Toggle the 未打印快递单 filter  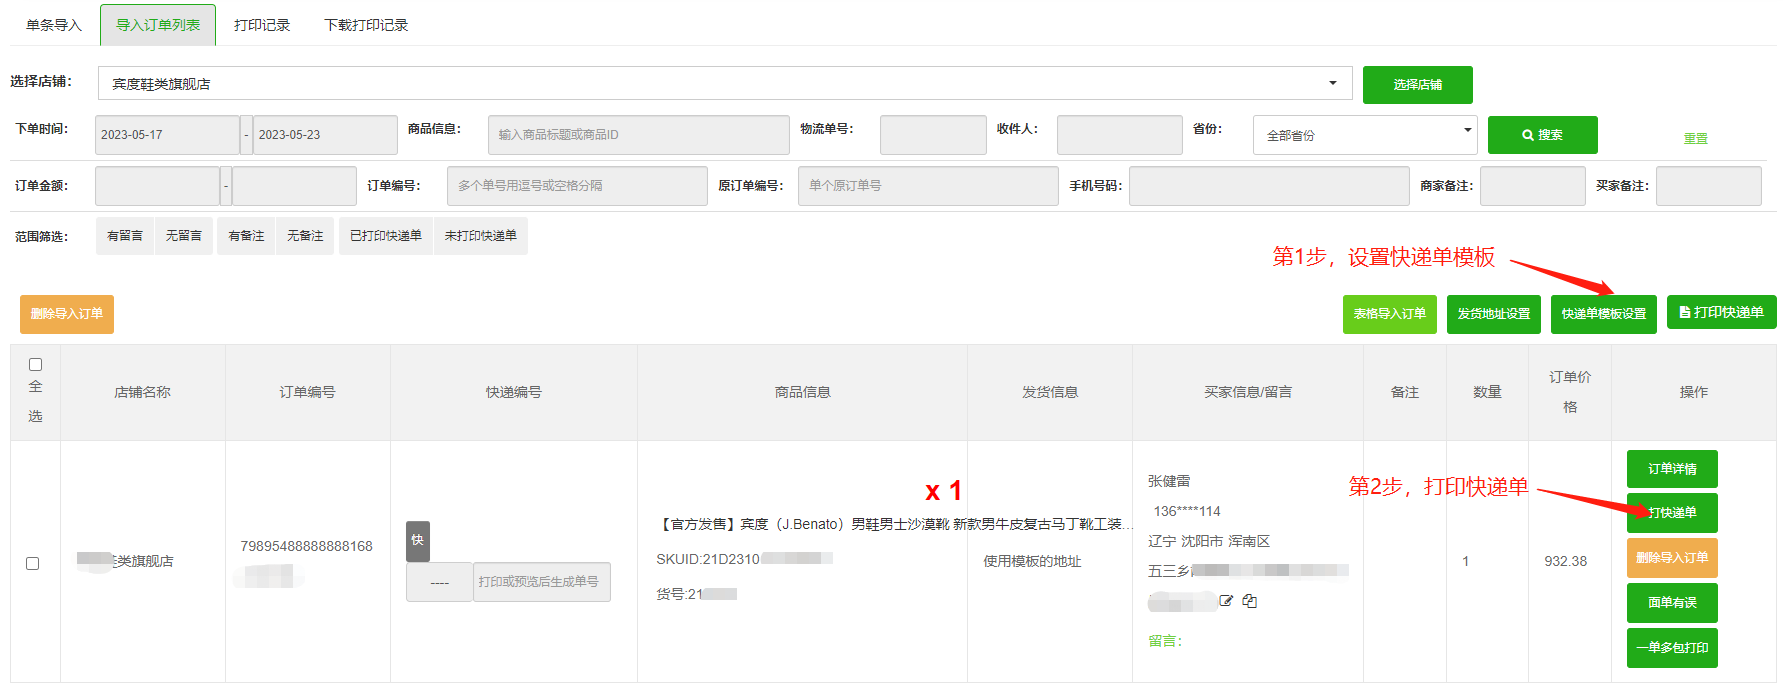click(x=480, y=236)
